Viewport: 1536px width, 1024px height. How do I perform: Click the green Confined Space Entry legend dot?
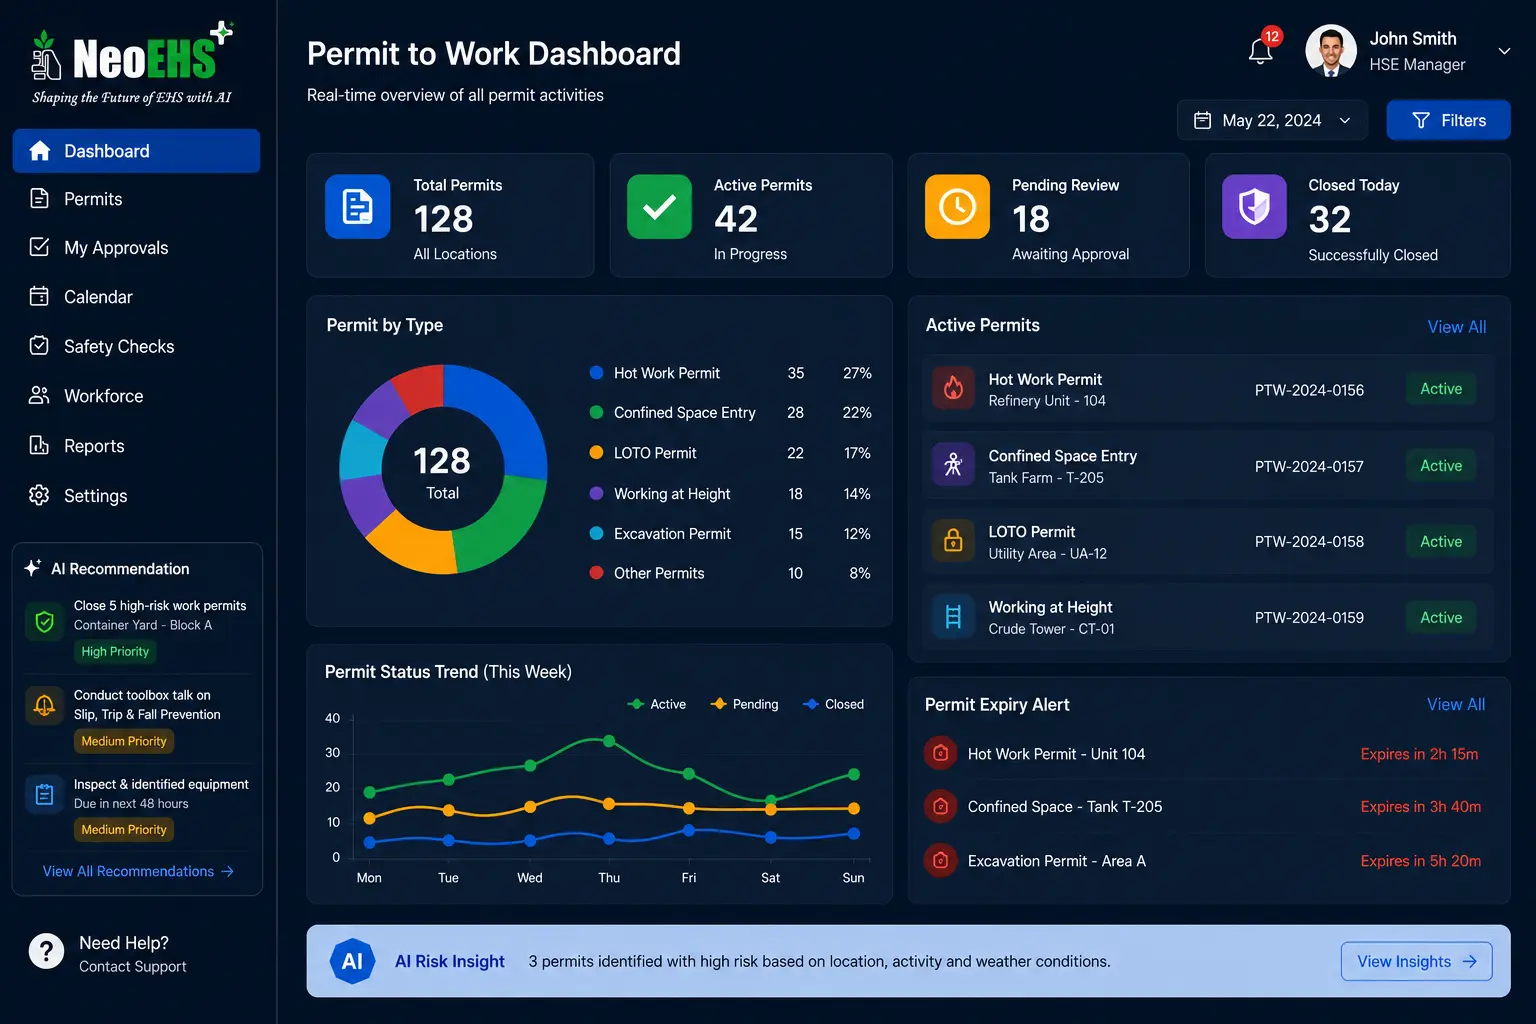[x=596, y=412]
